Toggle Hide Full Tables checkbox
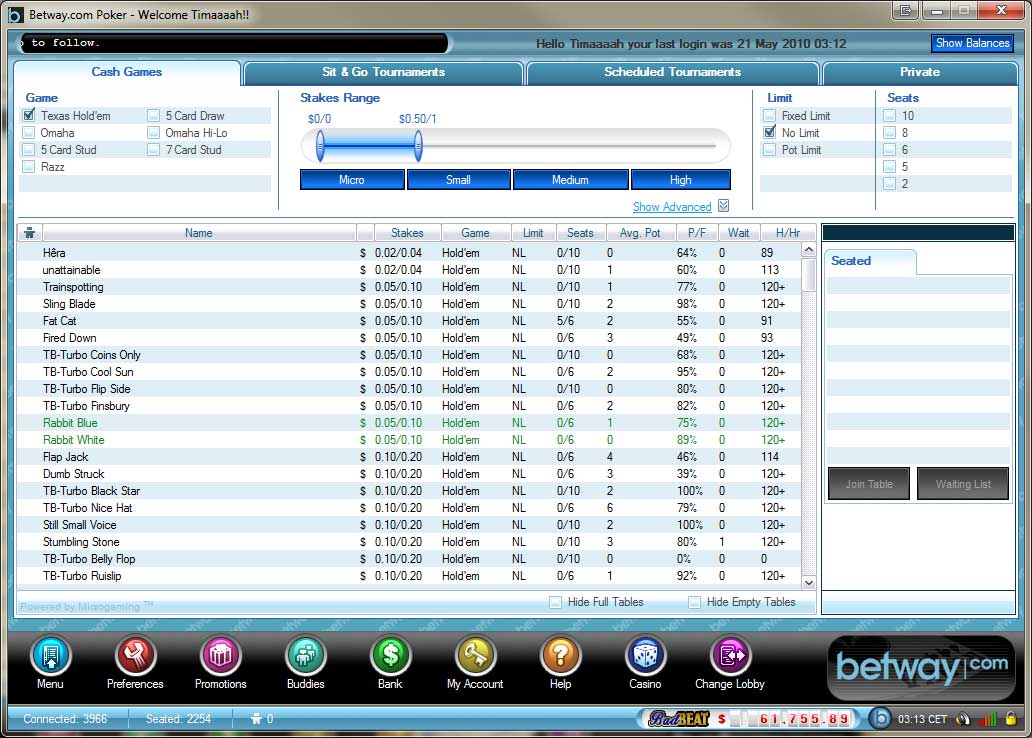Screen dimensions: 1032x738 pos(555,602)
